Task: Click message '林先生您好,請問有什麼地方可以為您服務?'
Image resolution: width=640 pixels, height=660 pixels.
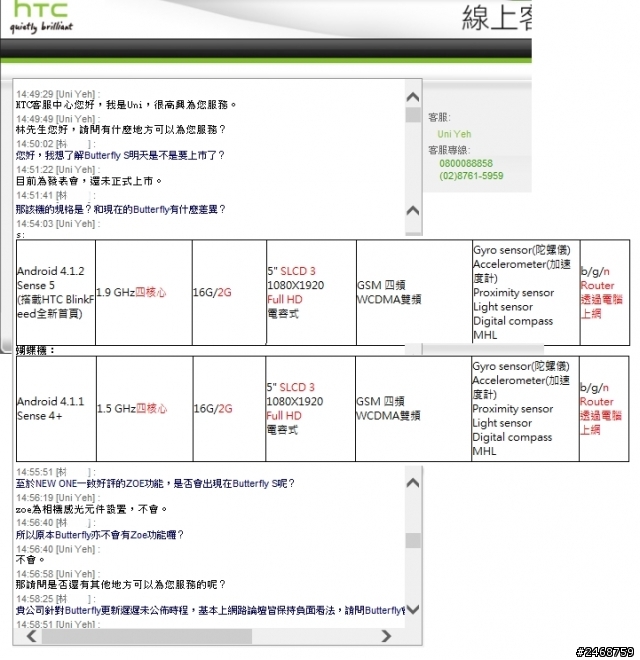Action: pyautogui.click(x=121, y=130)
